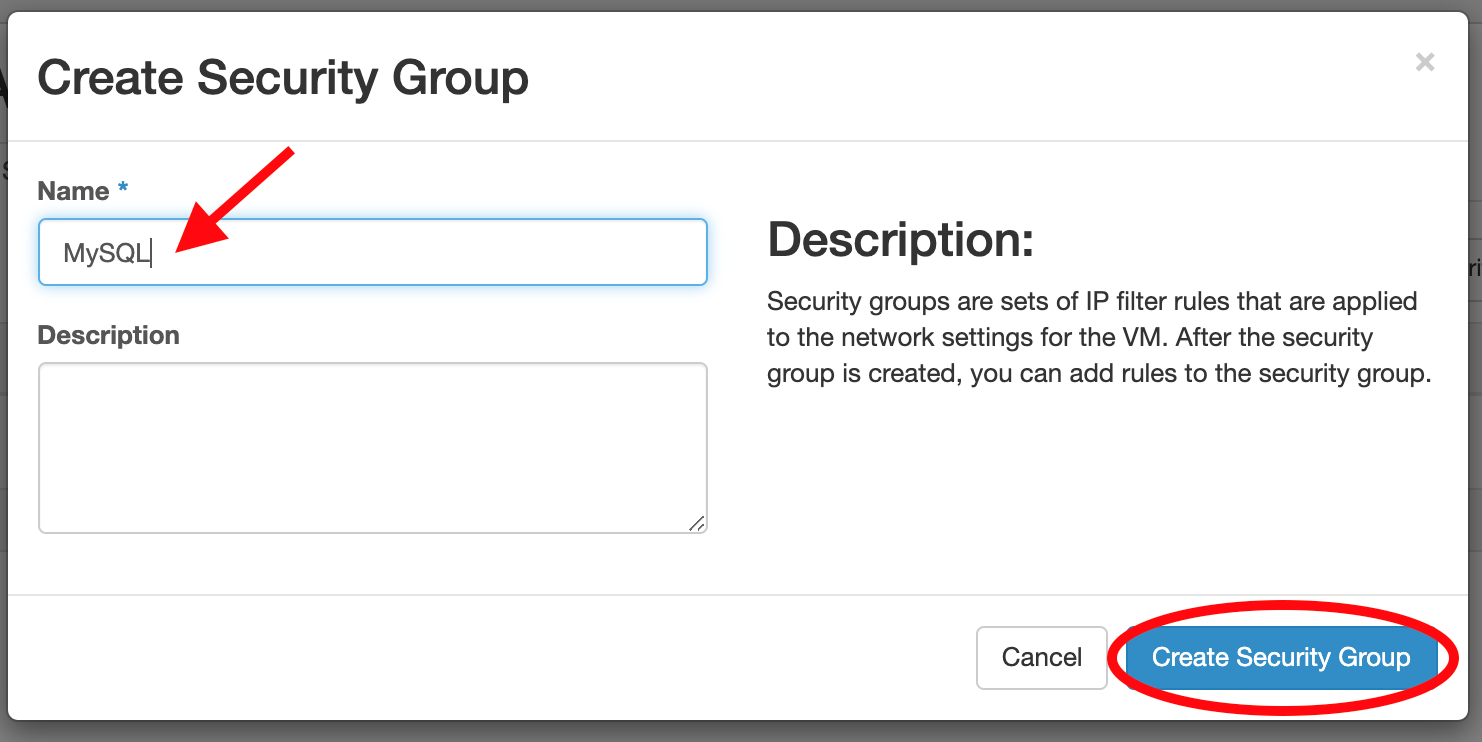This screenshot has width=1482, height=742.
Task: Cancel the security group creation
Action: 1041,657
